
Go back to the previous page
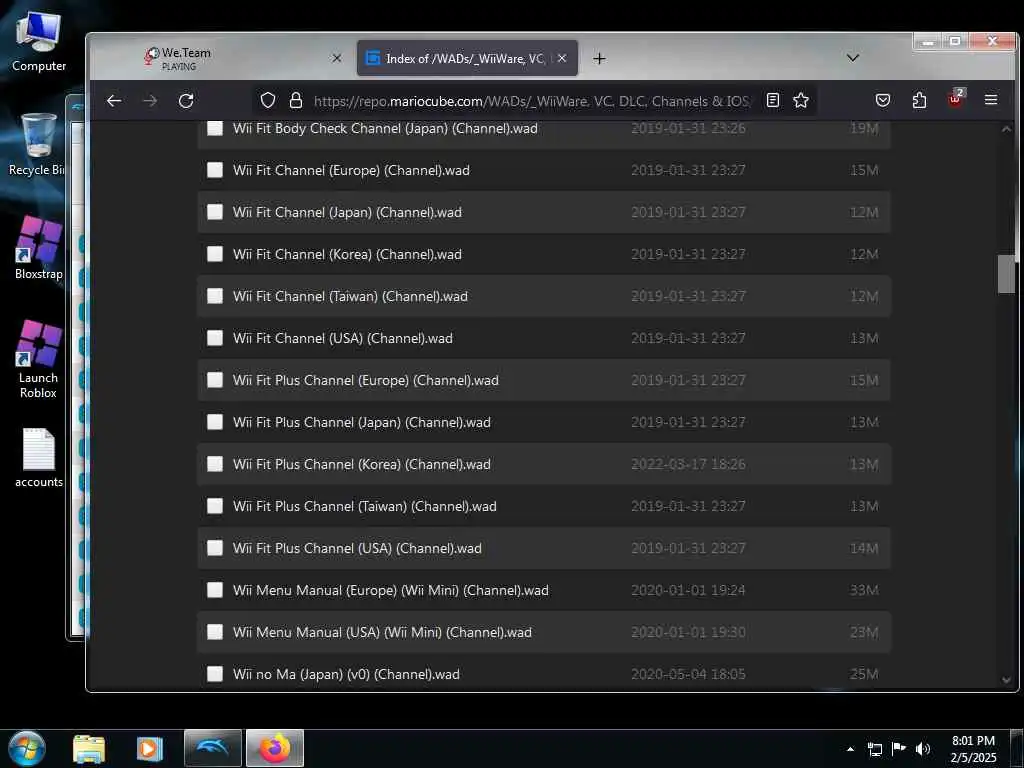click(x=114, y=101)
